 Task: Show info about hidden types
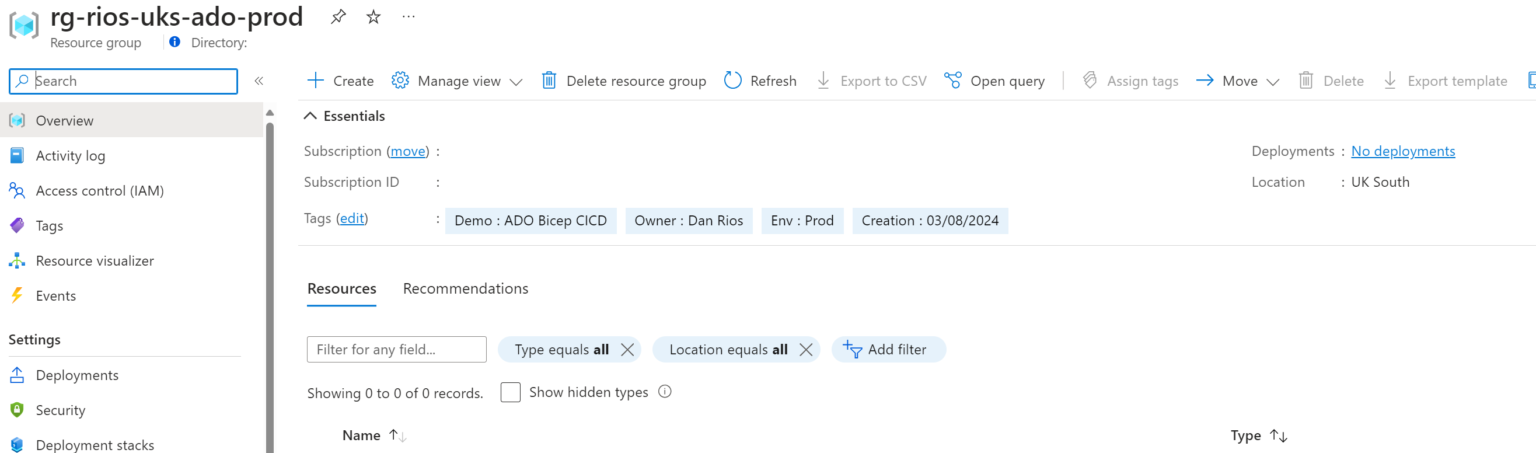pyautogui.click(x=664, y=392)
